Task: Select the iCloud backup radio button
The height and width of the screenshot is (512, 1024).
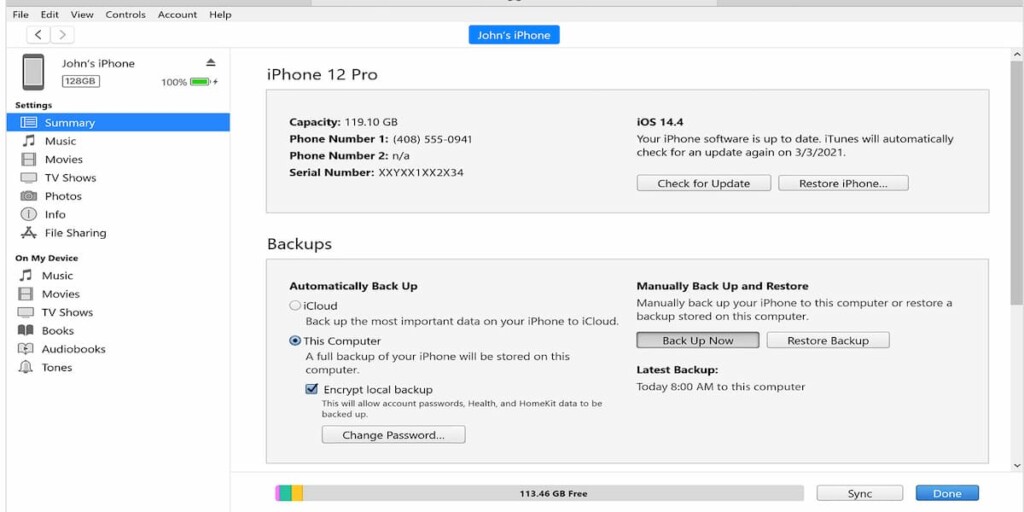Action: (x=295, y=305)
